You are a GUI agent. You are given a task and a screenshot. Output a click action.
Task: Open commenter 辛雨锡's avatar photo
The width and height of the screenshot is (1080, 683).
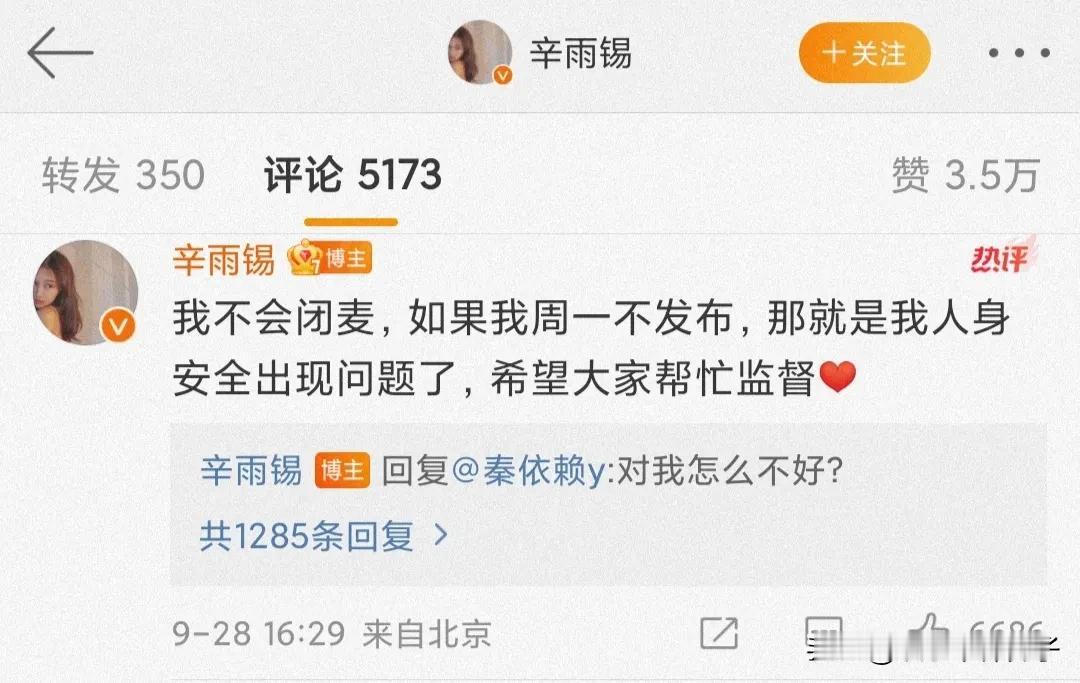pyautogui.click(x=85, y=292)
